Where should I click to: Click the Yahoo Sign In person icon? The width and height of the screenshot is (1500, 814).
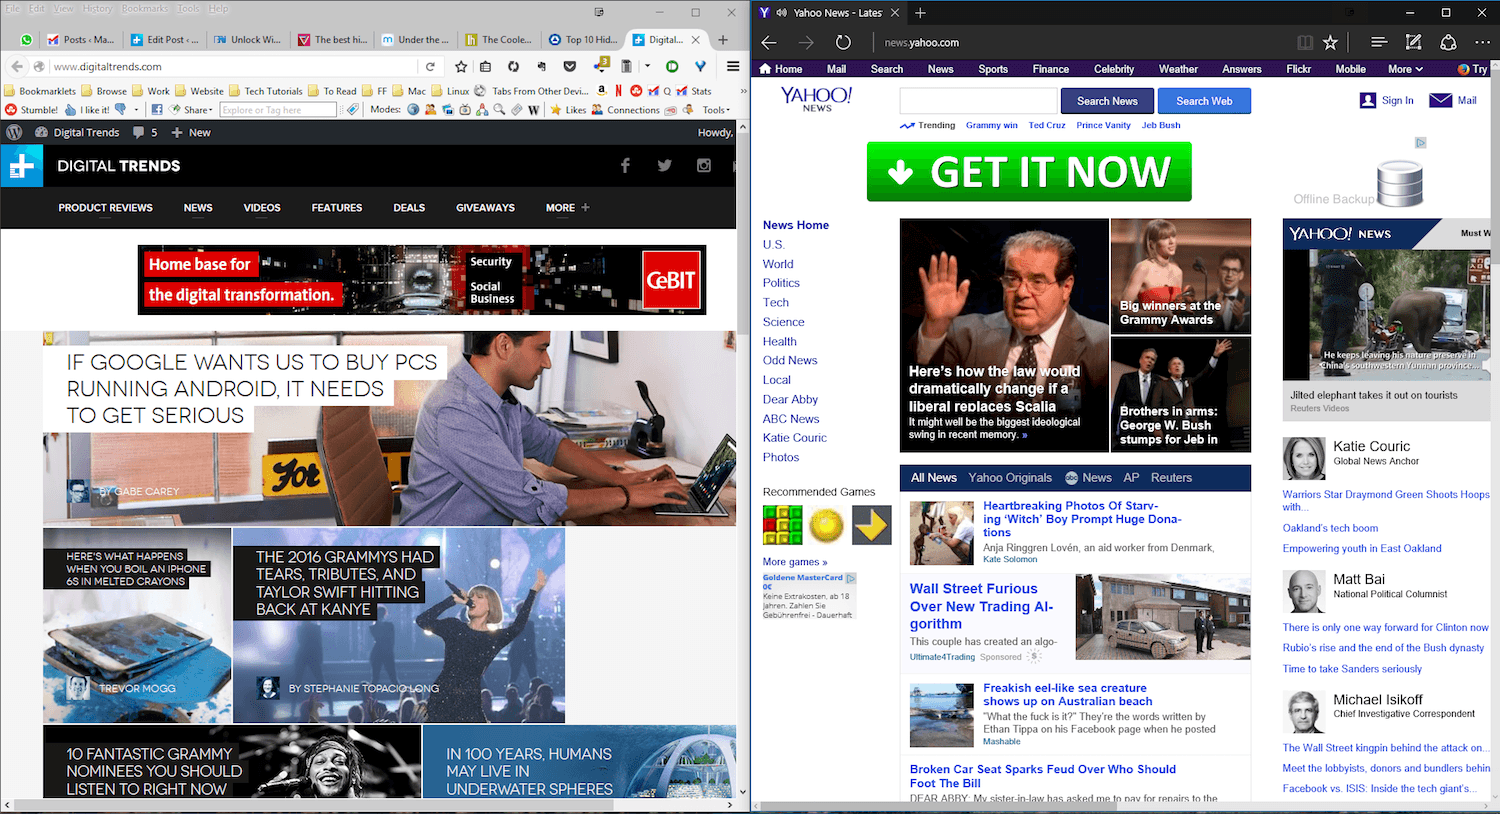tap(1368, 100)
